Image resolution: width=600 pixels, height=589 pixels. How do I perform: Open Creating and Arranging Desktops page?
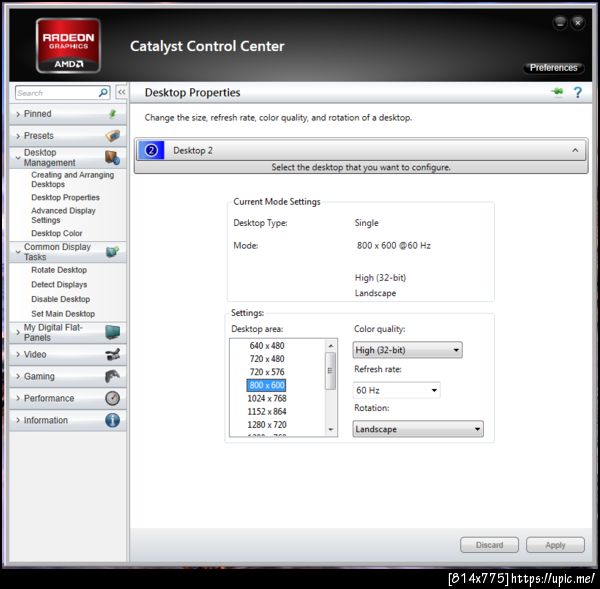point(72,179)
